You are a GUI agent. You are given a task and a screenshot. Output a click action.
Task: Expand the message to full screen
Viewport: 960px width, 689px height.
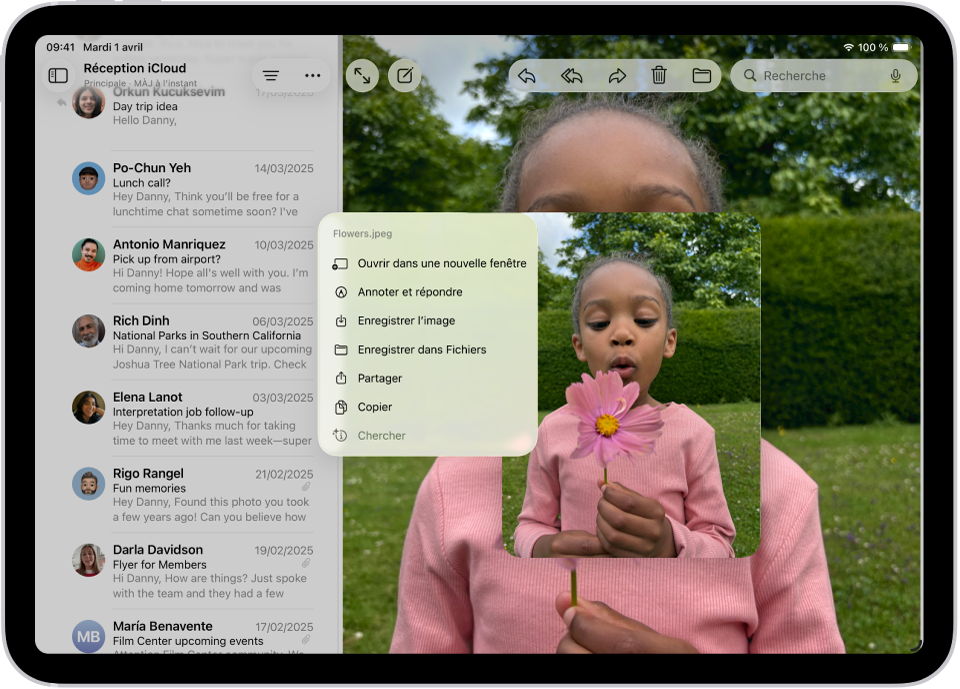[362, 76]
